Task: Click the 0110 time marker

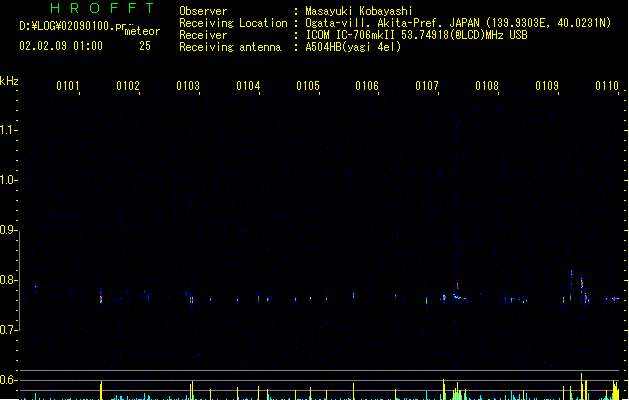Action: [607, 85]
